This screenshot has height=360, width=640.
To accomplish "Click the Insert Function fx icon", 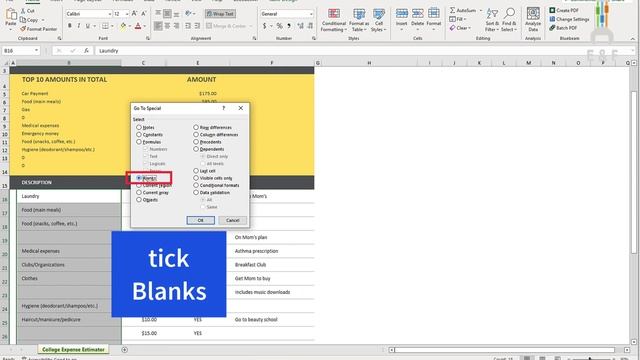I will [x=86, y=51].
